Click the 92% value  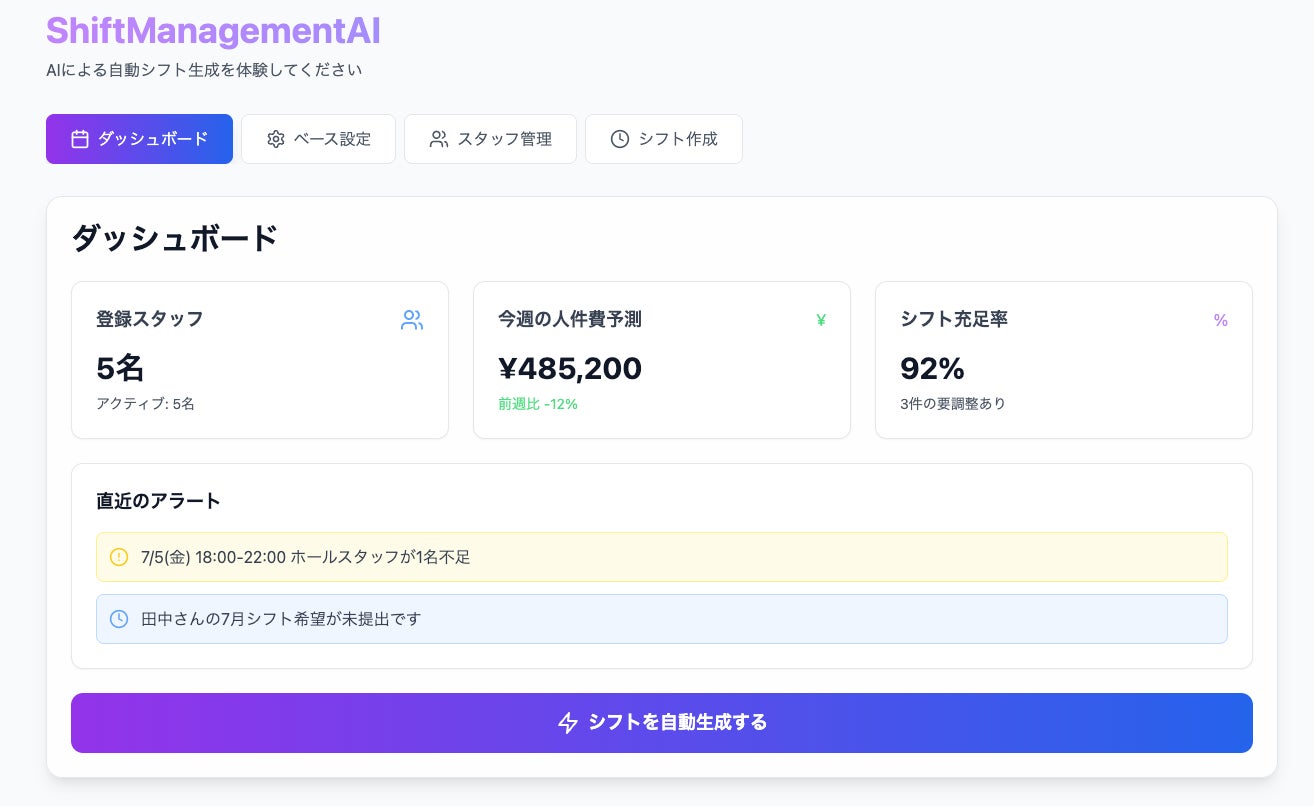932,368
